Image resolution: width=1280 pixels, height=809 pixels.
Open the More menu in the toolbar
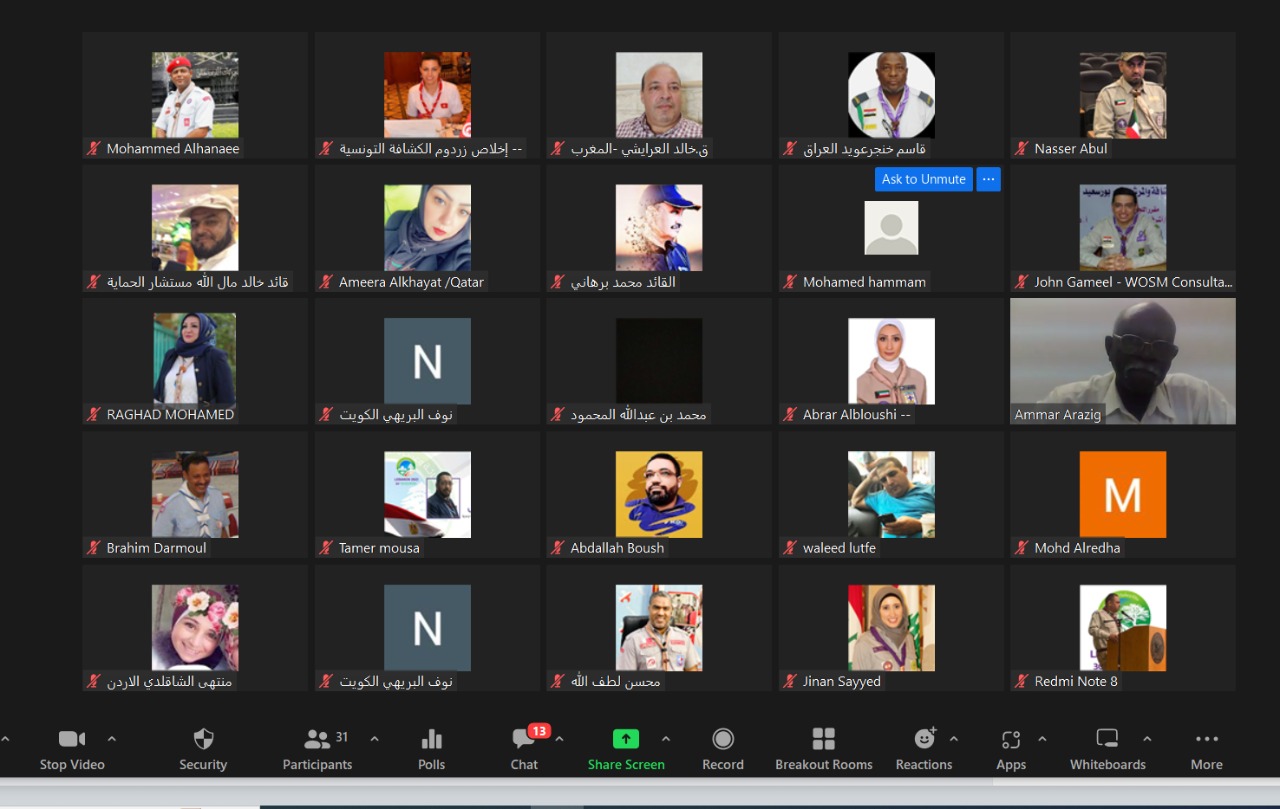pos(1206,740)
